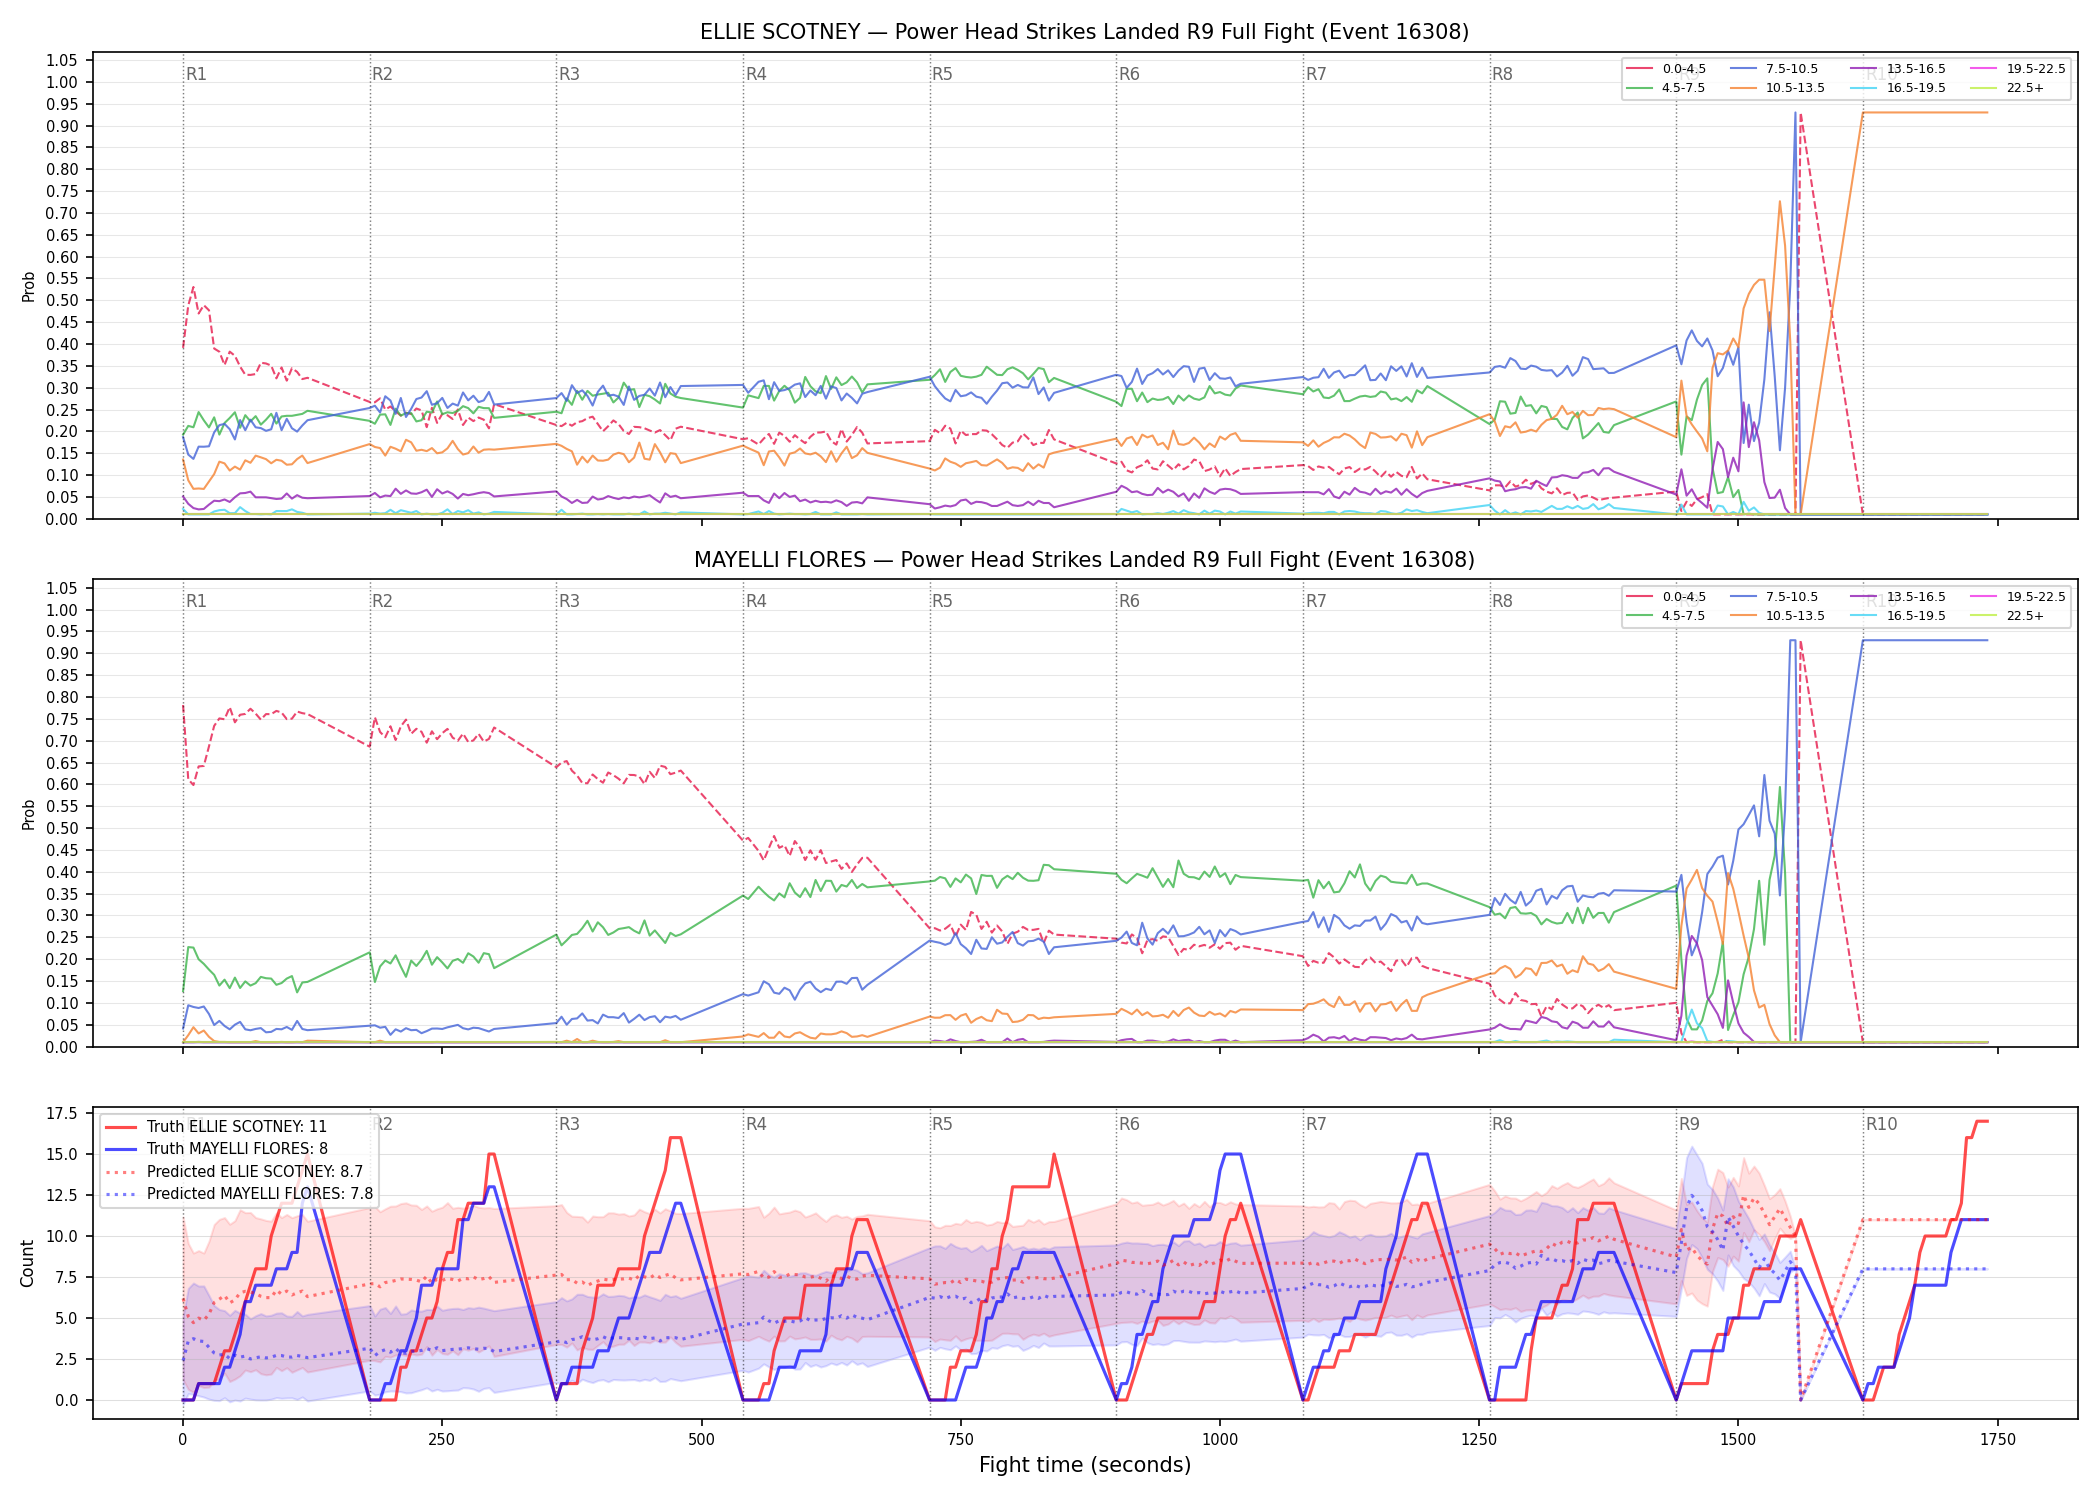
Task: Select '13.5-16.5' legend entry in ELLIE SCOTNEY chart
Action: [1898, 69]
